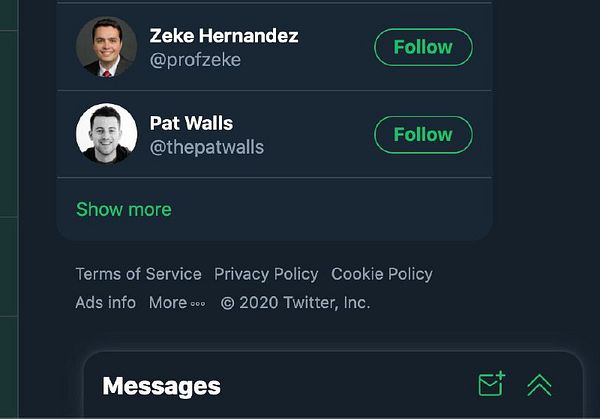Viewport: 600px width, 419px height.
Task: Open Pat Walls's profile picture
Action: pos(106,134)
